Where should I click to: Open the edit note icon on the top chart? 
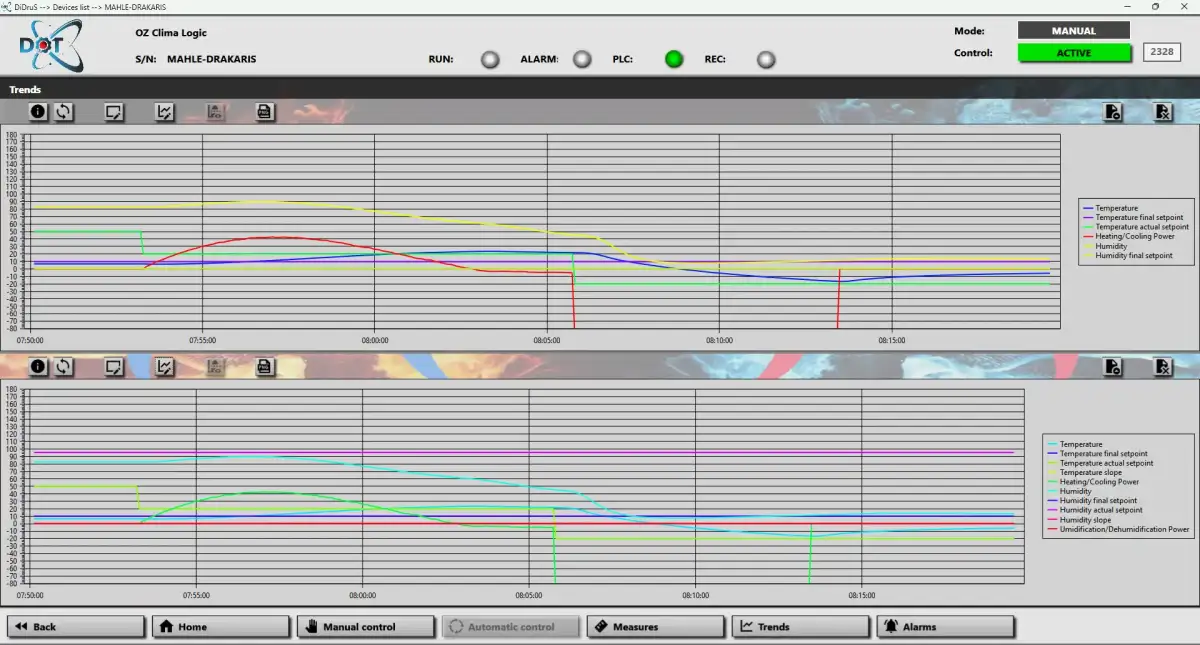pos(114,112)
